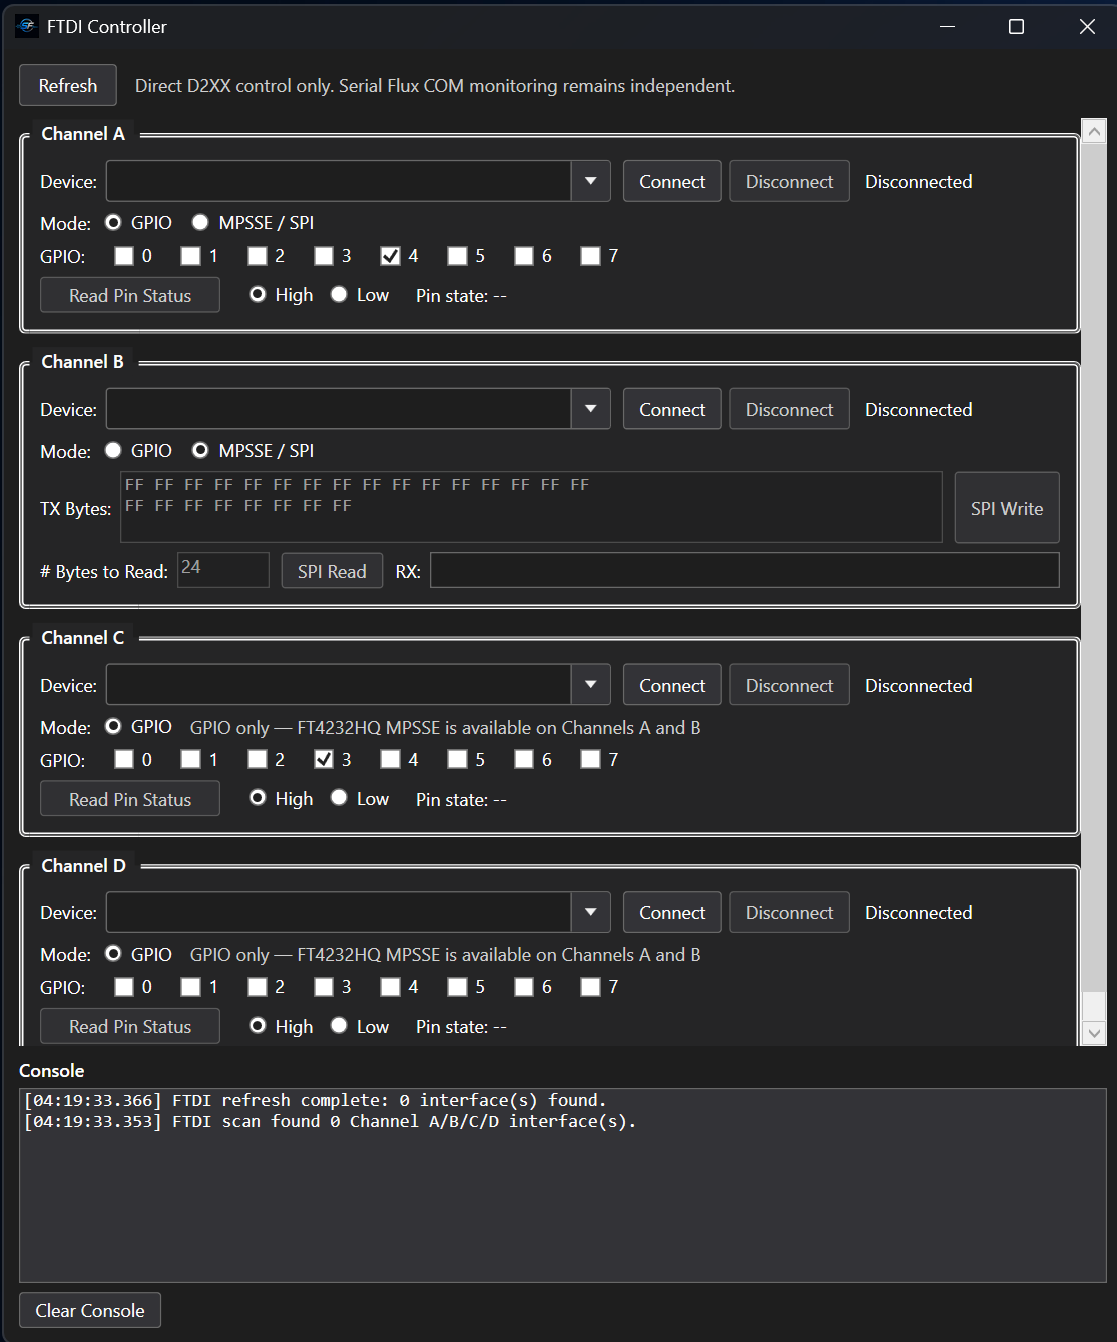Check GPIO pin 1 on Channel D

tap(190, 987)
